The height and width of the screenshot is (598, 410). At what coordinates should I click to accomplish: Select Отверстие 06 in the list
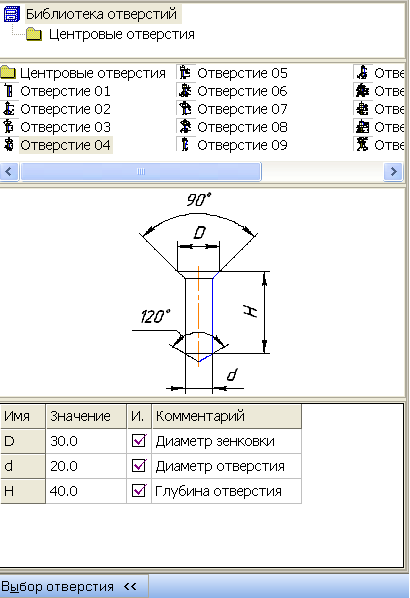242,91
